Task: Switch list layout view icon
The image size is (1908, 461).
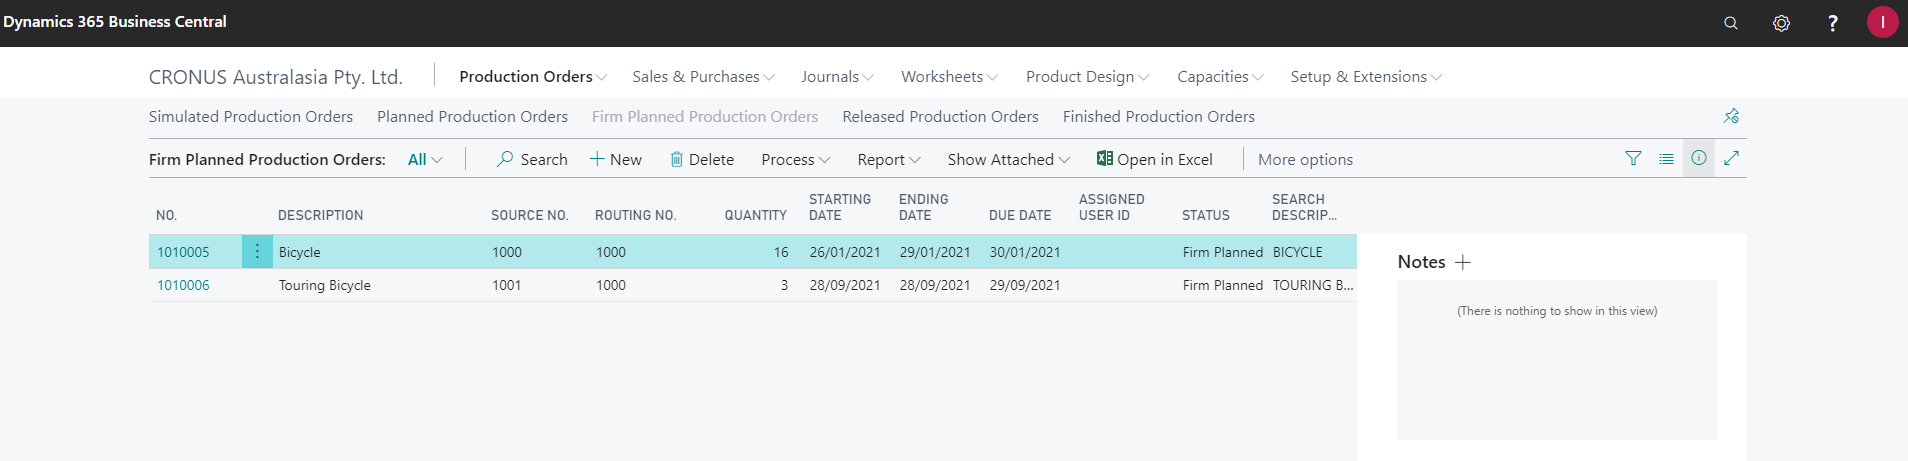Action: tap(1666, 158)
